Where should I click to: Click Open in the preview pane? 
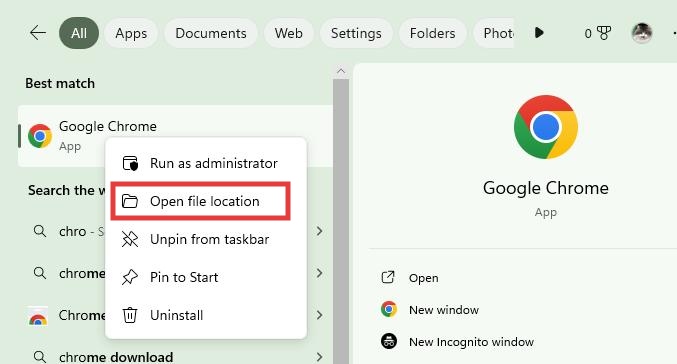(424, 278)
